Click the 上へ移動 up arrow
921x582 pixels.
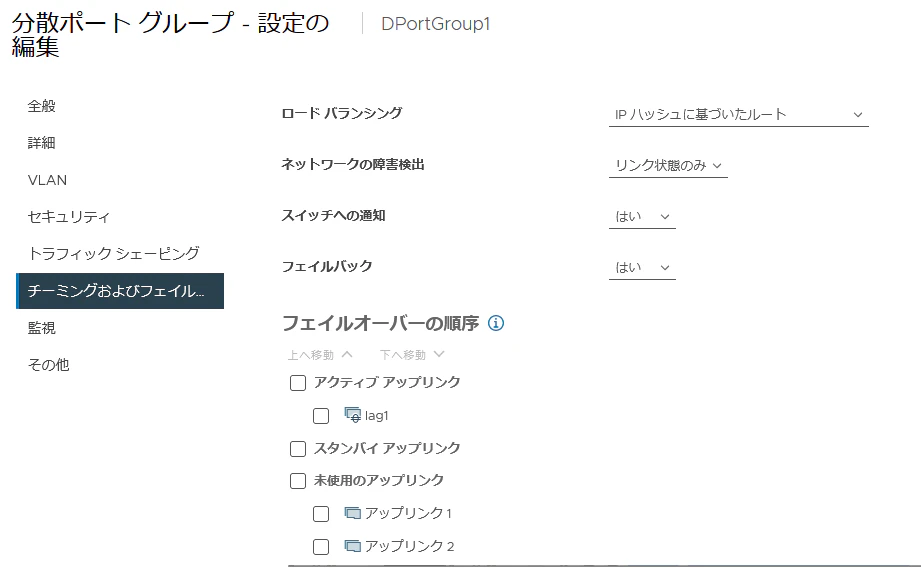tap(347, 354)
